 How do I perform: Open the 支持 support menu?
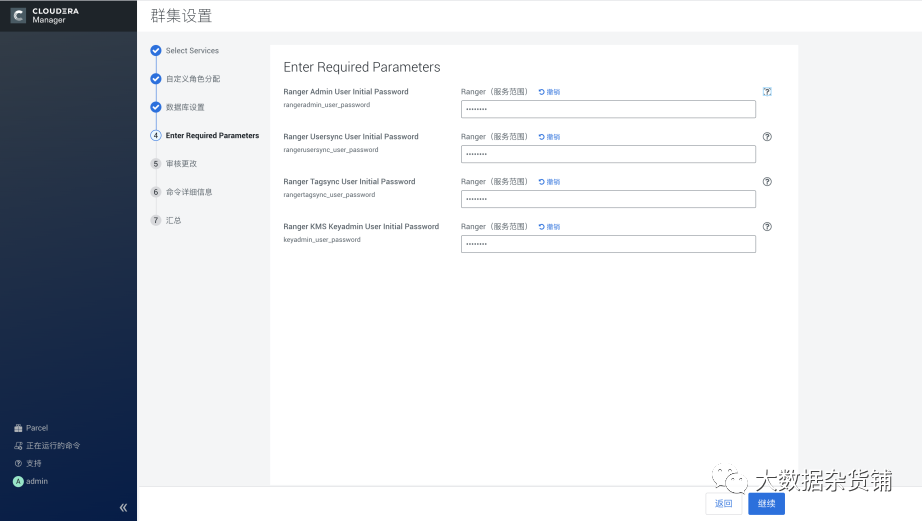(x=33, y=464)
